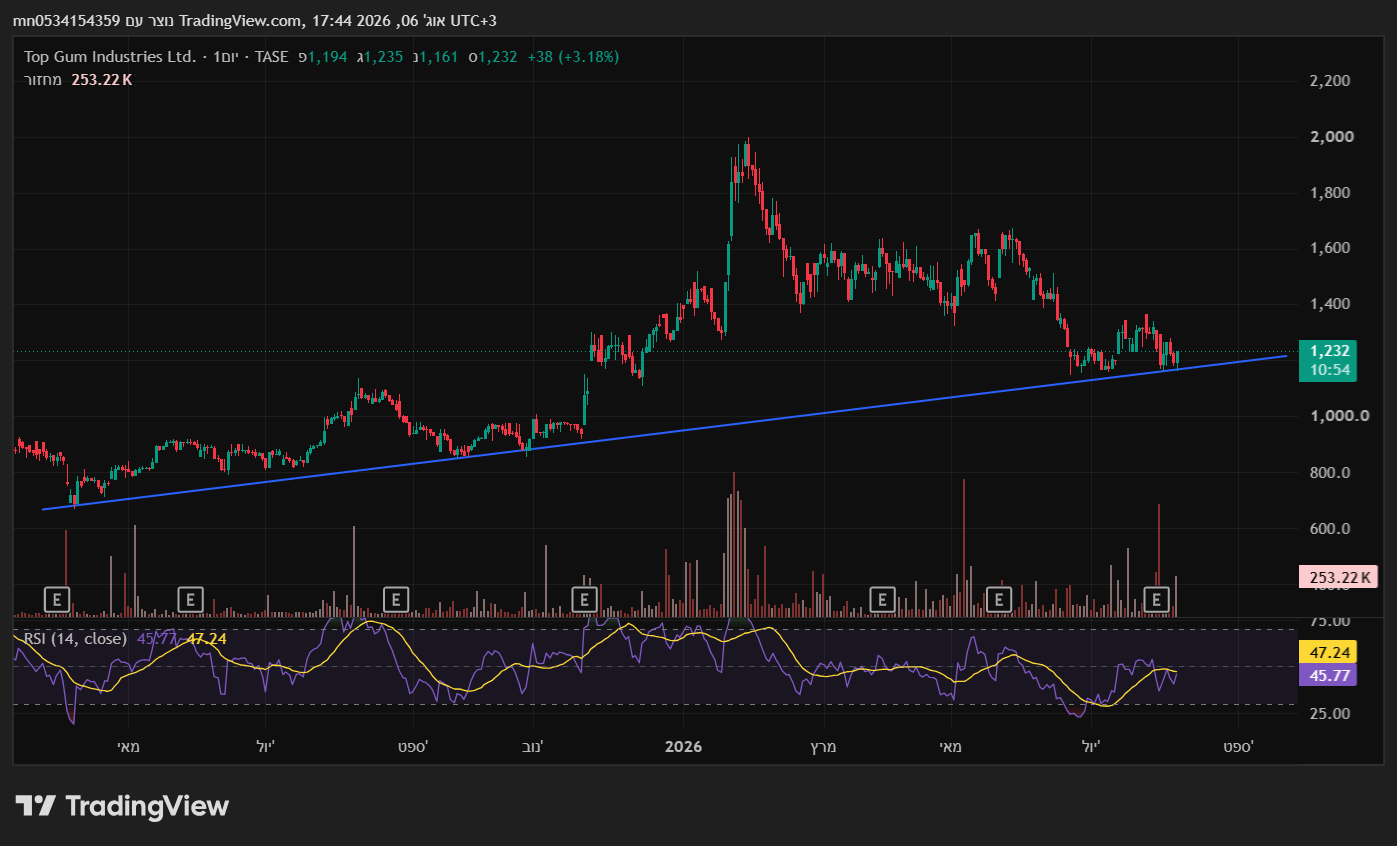Viewport: 1397px width, 846px height.
Task: Click the מרץ month label on time axis
Action: tap(823, 747)
